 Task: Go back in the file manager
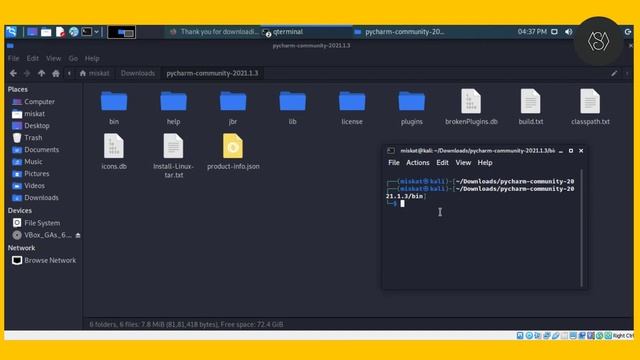pos(13,73)
